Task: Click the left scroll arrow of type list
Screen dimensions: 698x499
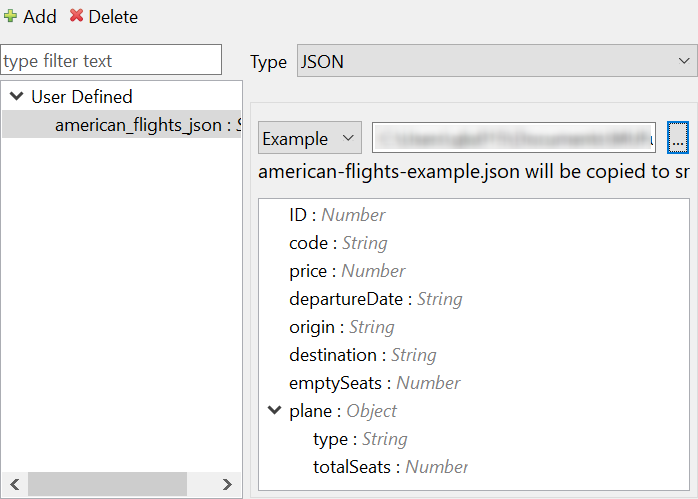Action: pyautogui.click(x=15, y=484)
